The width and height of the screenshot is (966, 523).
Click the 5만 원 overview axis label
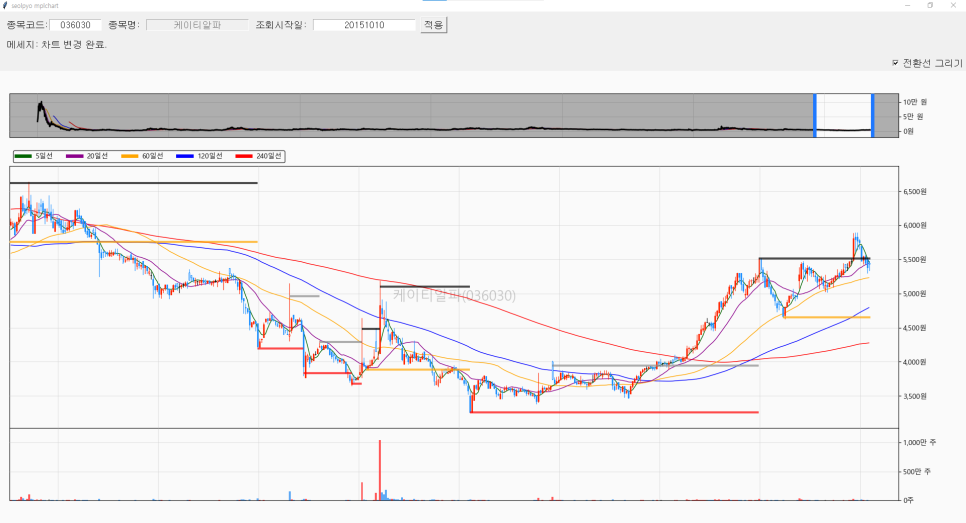[x=913, y=117]
